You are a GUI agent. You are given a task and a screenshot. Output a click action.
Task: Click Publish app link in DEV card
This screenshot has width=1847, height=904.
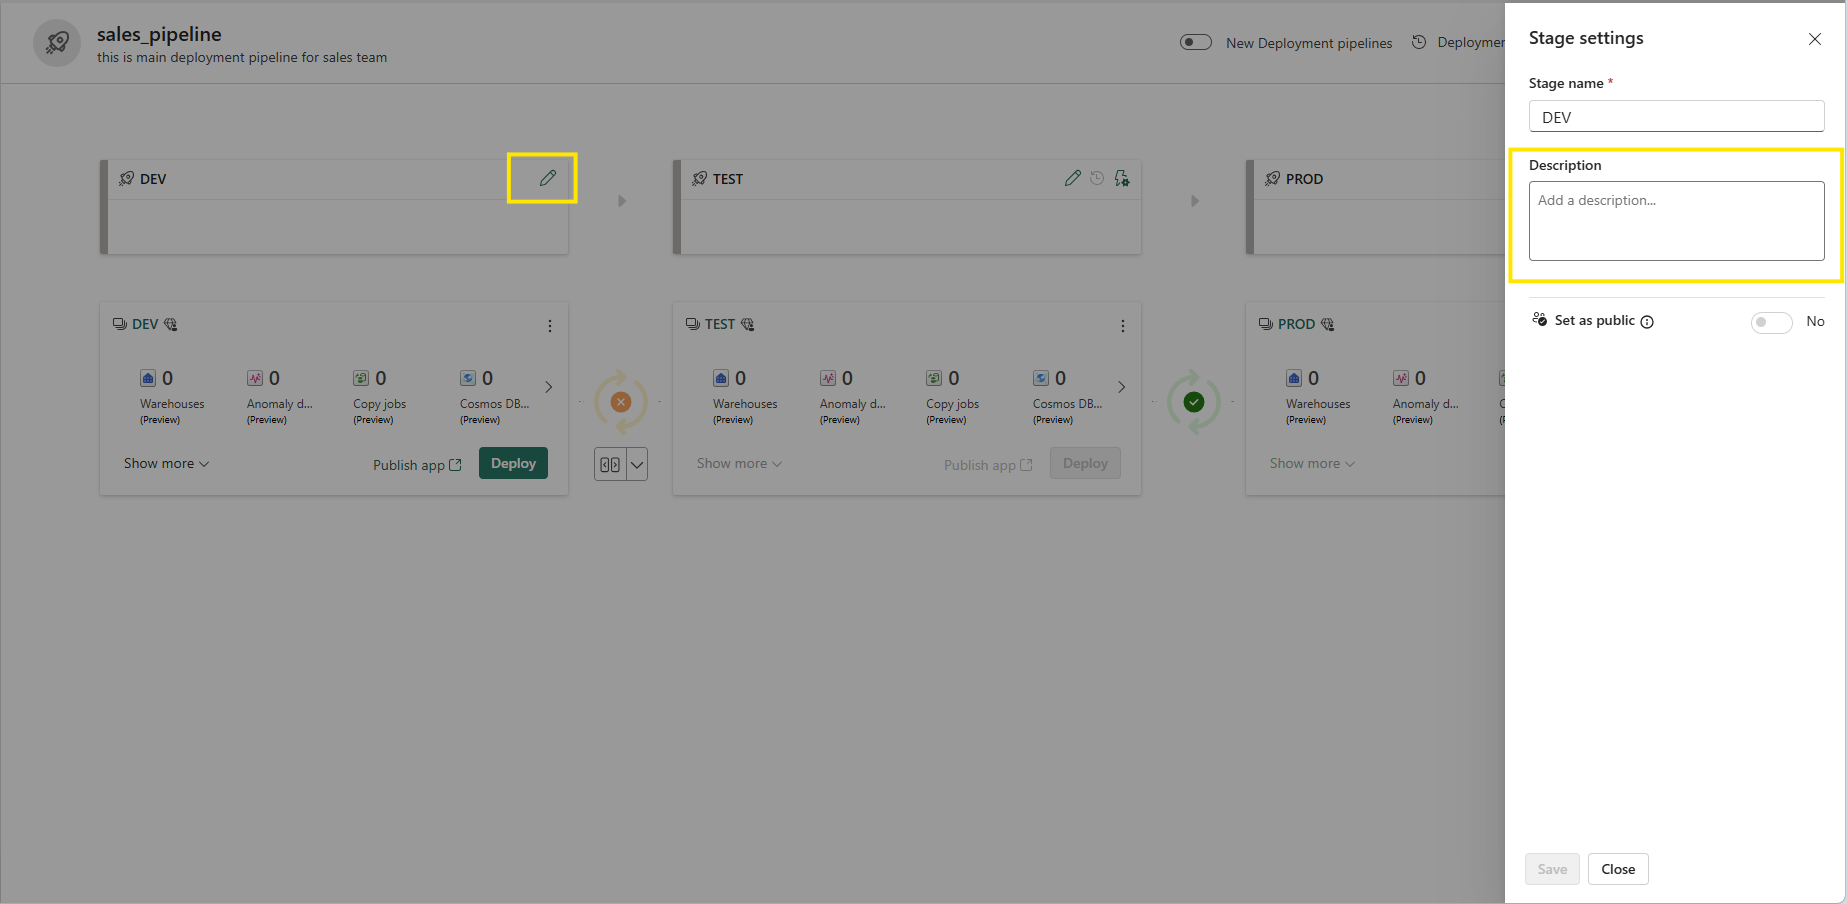pos(417,465)
